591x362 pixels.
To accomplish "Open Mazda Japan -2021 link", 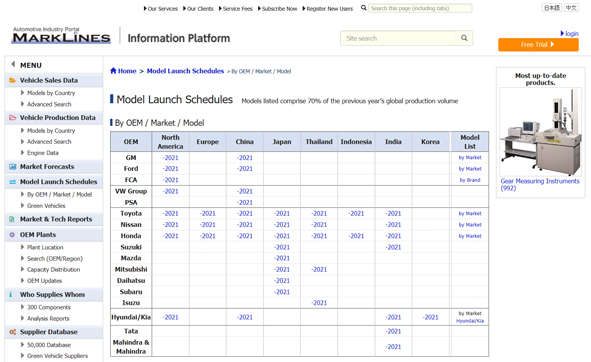I will [x=282, y=258].
